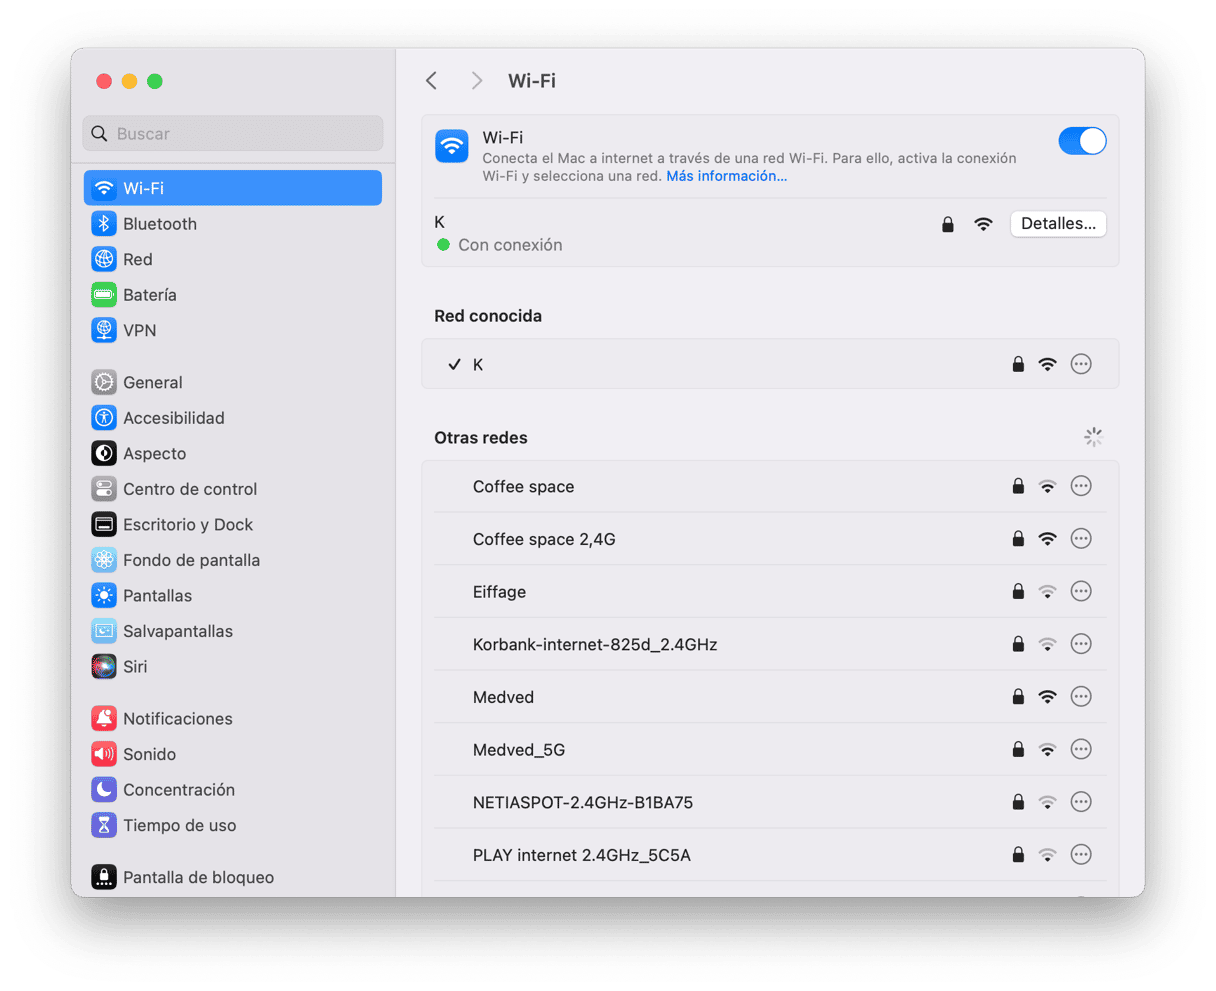
Task: Click the Centro de control icon
Action: tap(104, 489)
